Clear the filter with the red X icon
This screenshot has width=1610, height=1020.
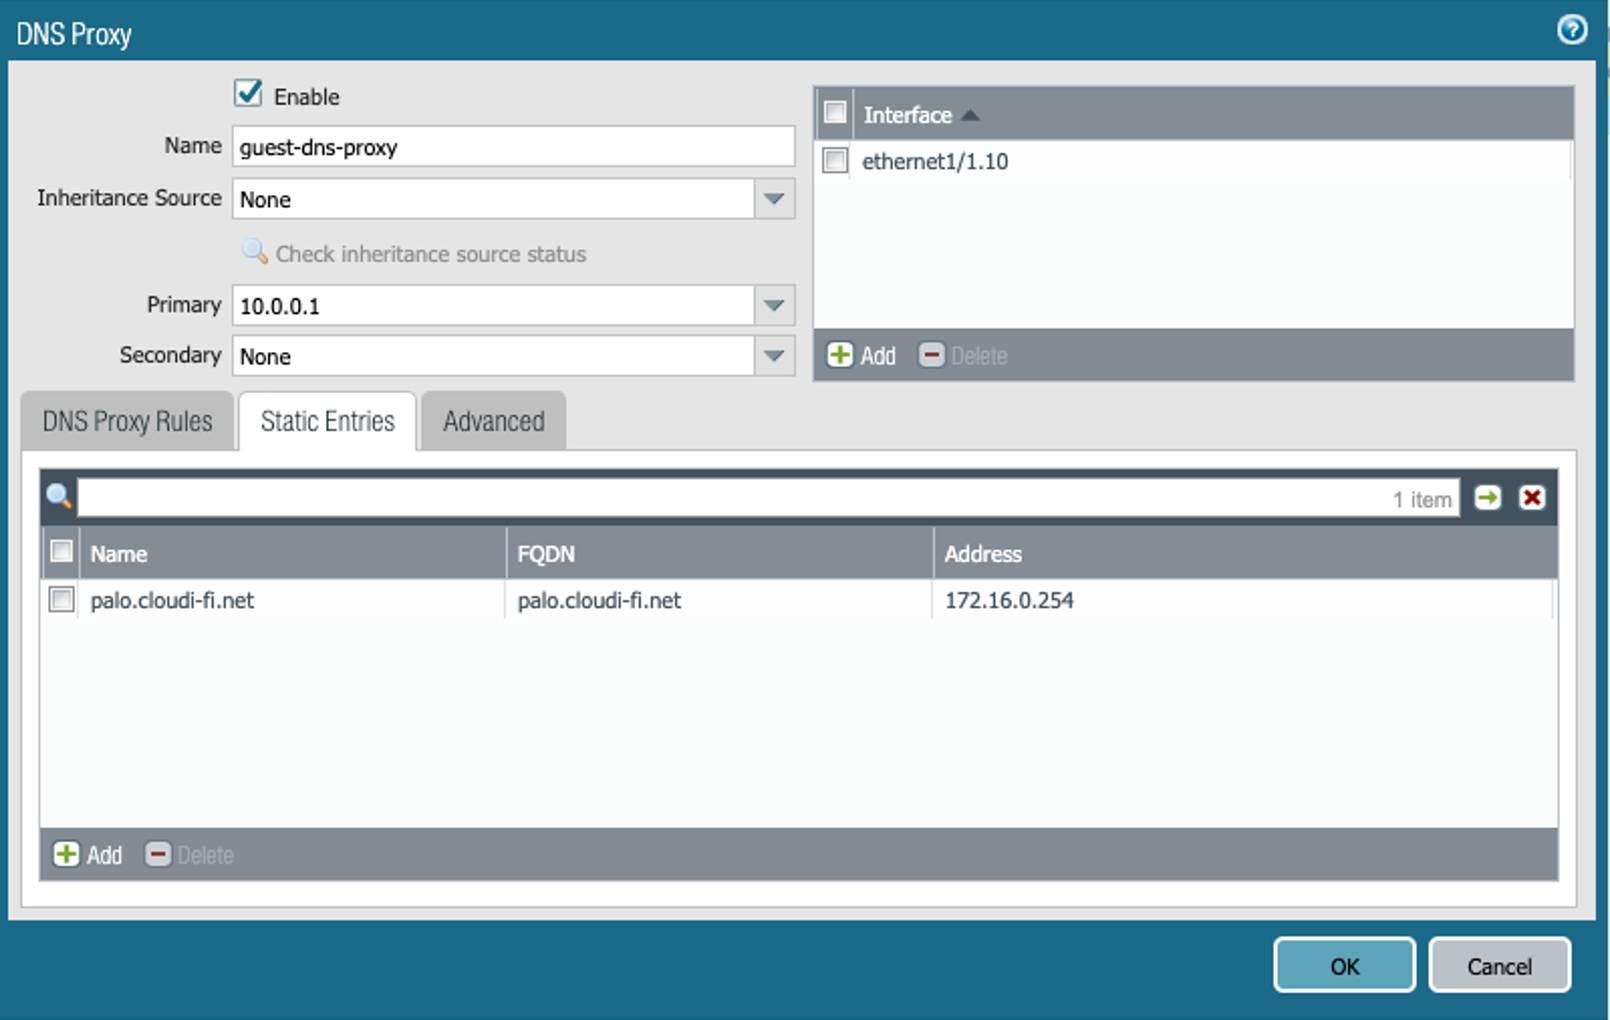coord(1532,496)
